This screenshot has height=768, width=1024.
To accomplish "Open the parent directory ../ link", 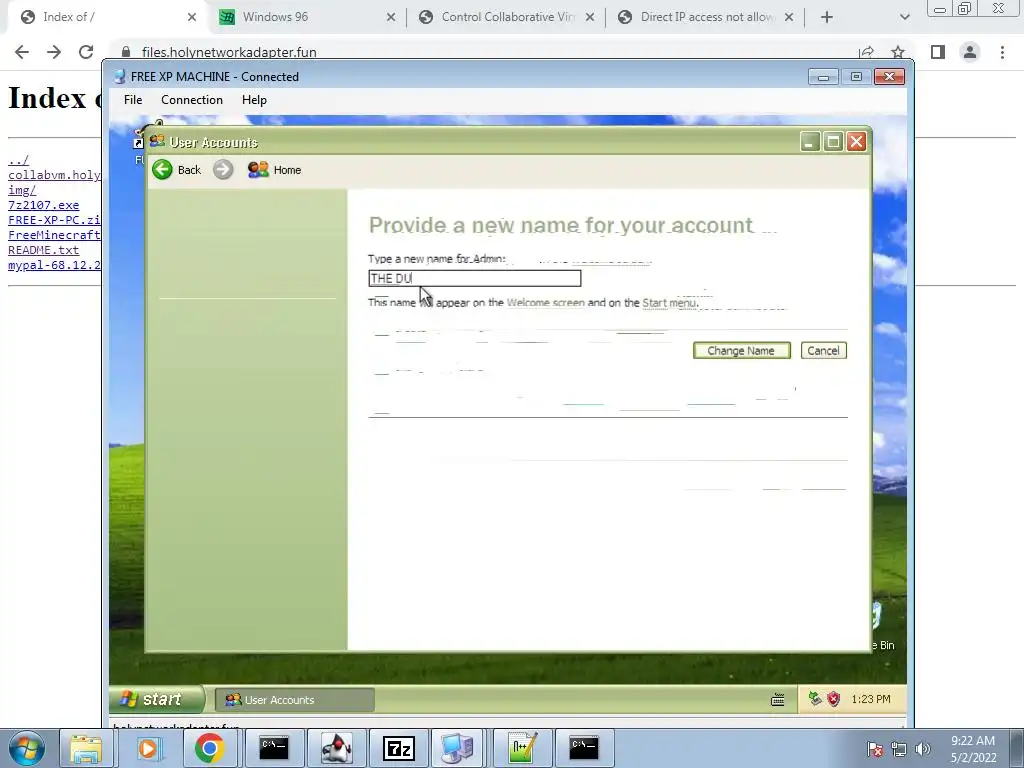I will (x=18, y=160).
